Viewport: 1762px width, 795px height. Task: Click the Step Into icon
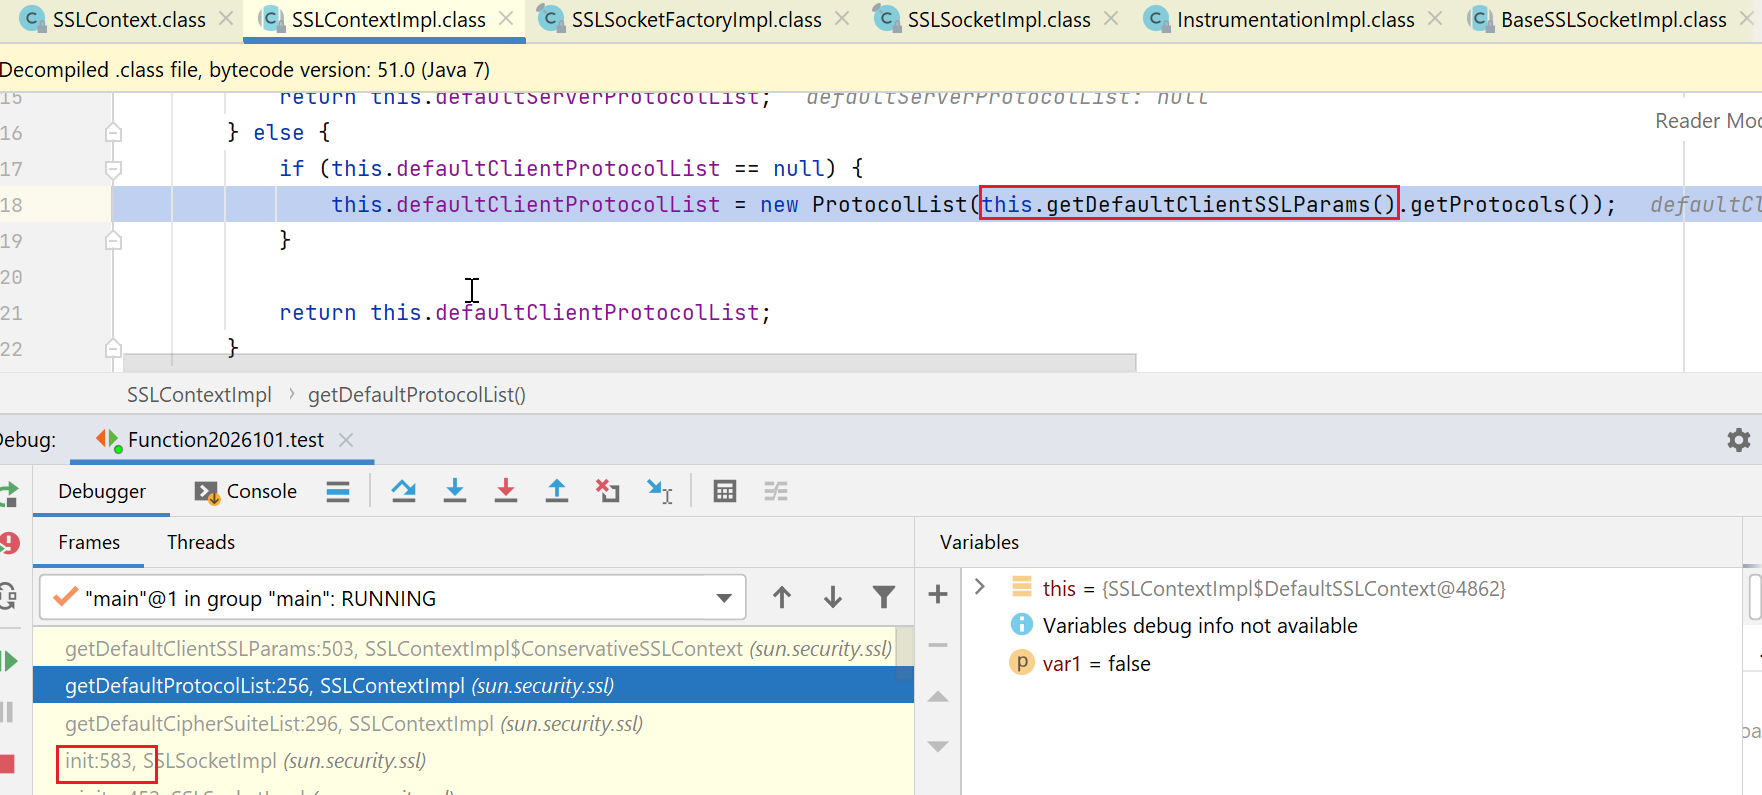(455, 491)
